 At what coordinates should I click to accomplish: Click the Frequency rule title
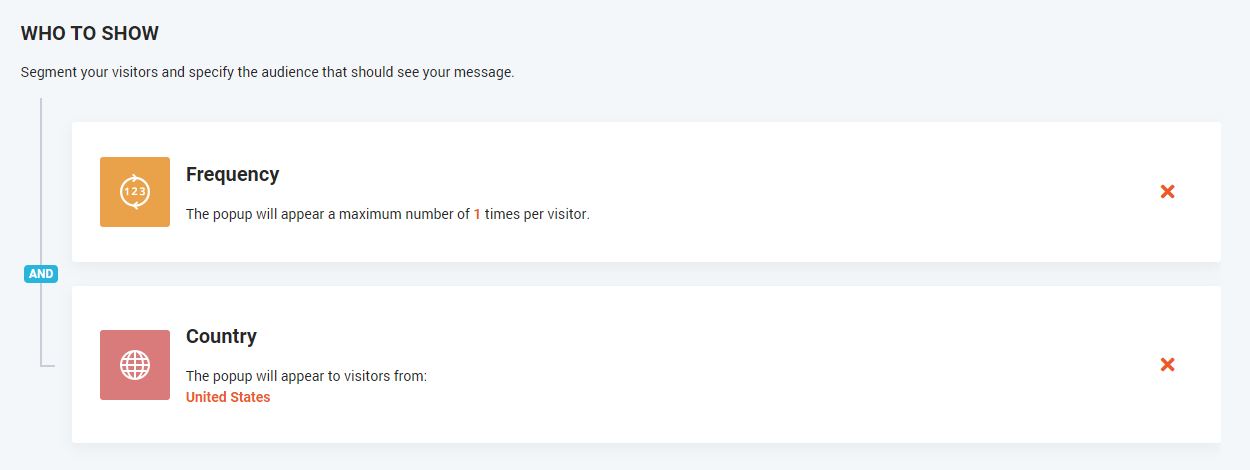pos(232,174)
